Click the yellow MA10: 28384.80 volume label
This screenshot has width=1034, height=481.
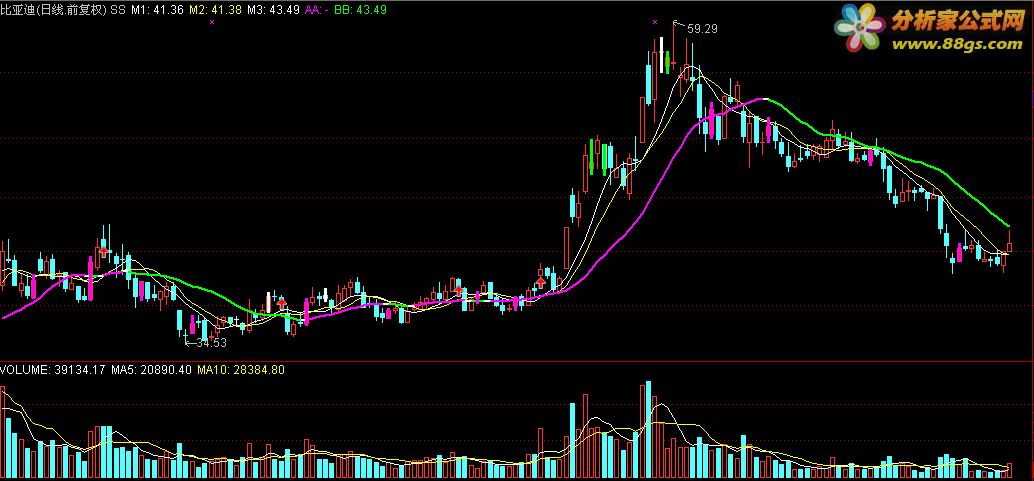pyautogui.click(x=241, y=370)
